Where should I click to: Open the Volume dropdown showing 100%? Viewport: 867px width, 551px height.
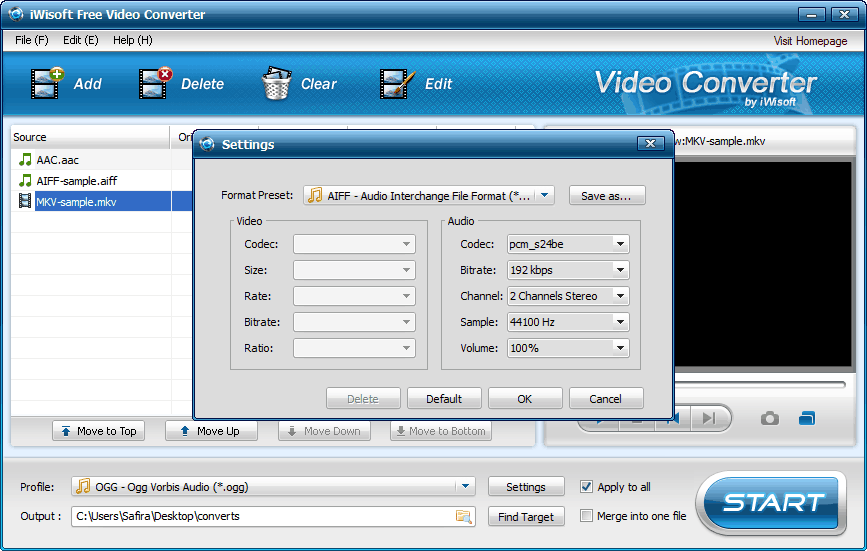click(568, 348)
